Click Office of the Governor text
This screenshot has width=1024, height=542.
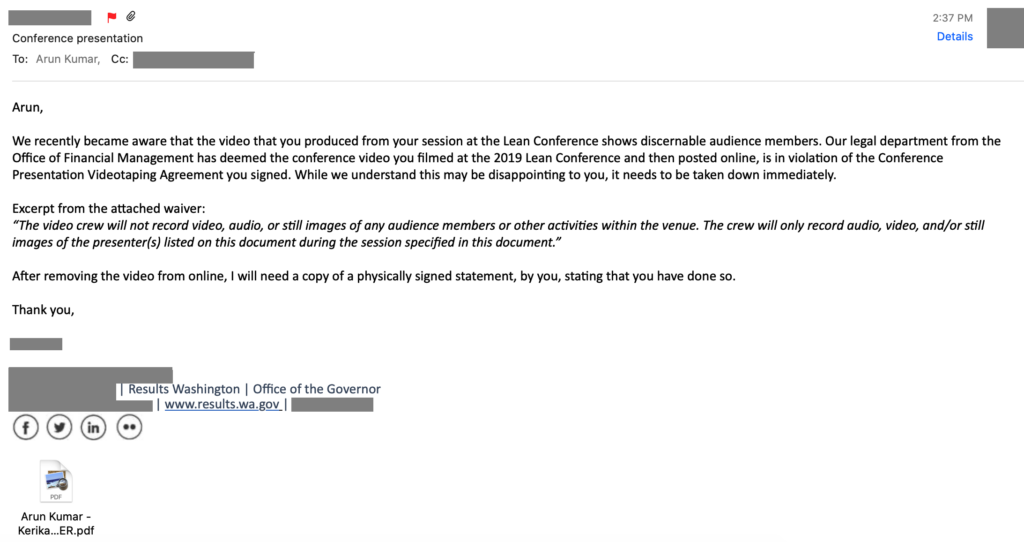[x=317, y=389]
